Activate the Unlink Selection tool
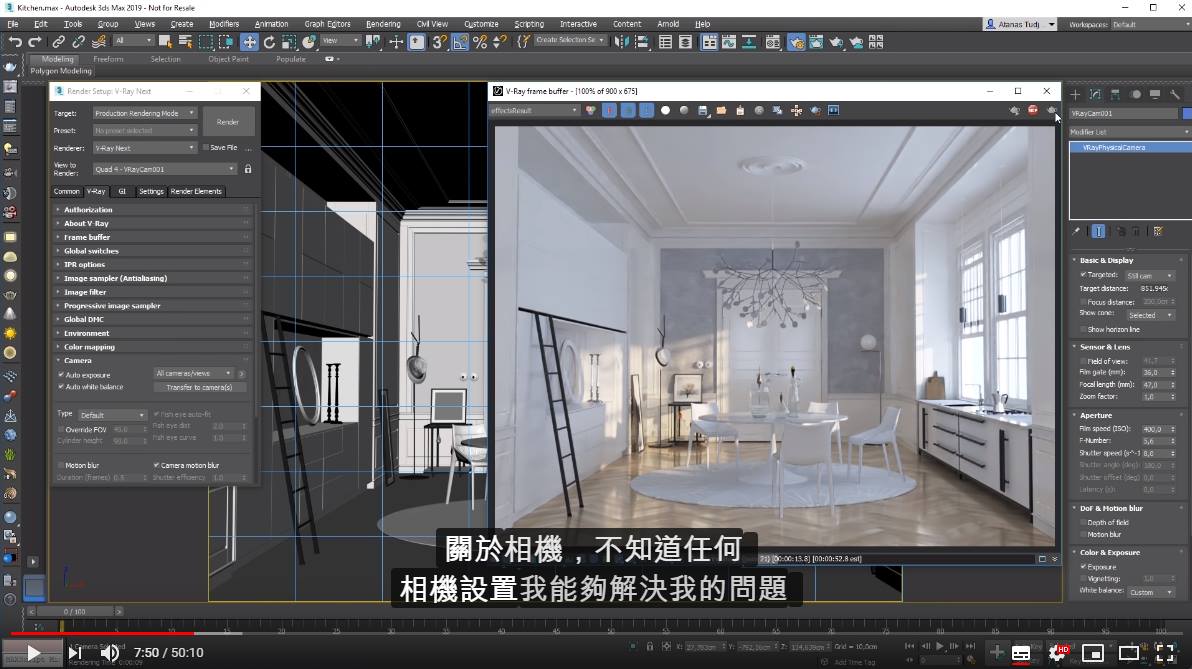 [x=78, y=42]
